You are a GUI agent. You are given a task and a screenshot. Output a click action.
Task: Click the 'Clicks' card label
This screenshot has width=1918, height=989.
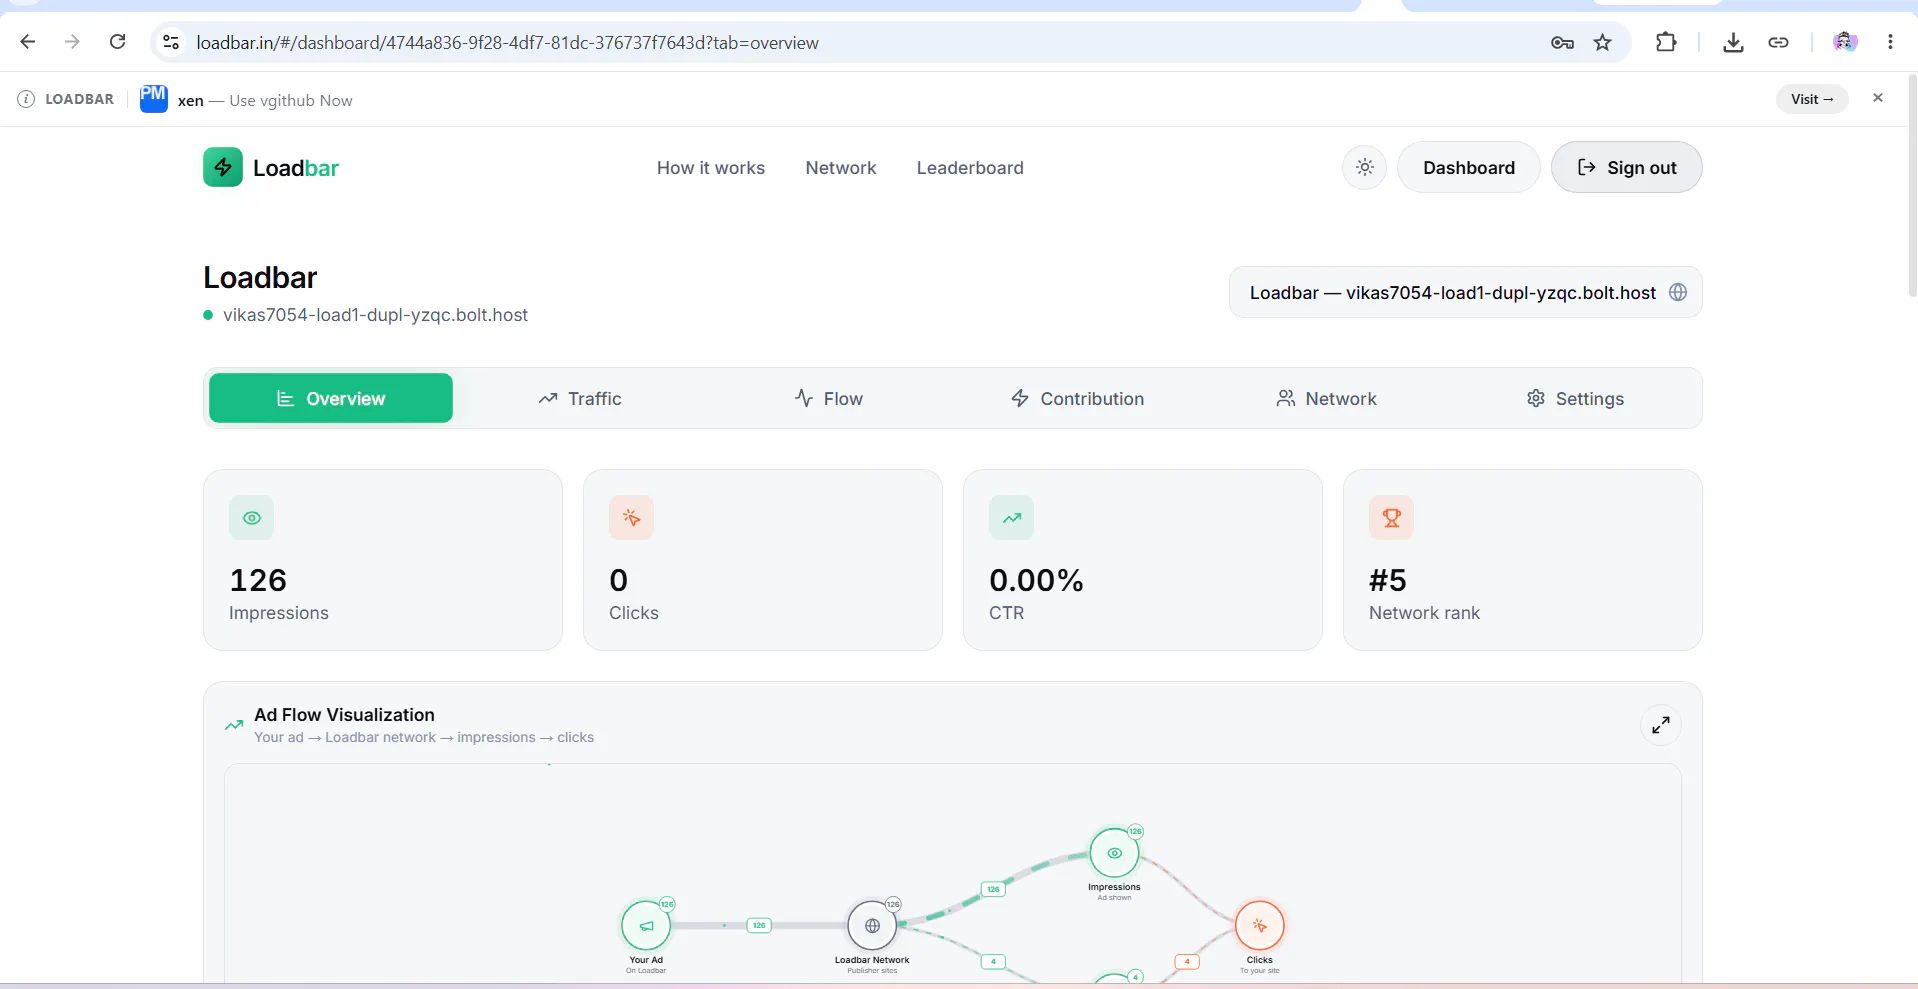pyautogui.click(x=634, y=613)
